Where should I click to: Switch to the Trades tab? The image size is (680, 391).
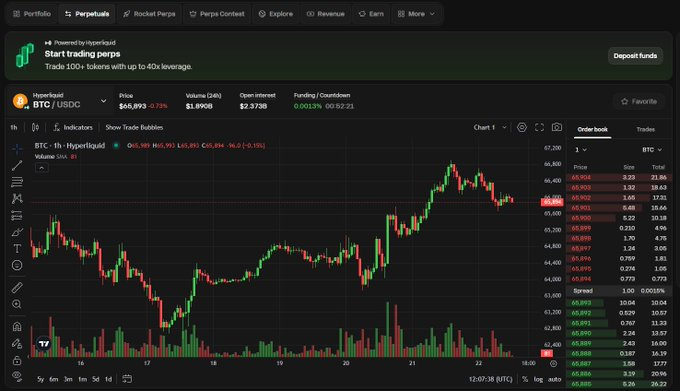pyautogui.click(x=645, y=129)
